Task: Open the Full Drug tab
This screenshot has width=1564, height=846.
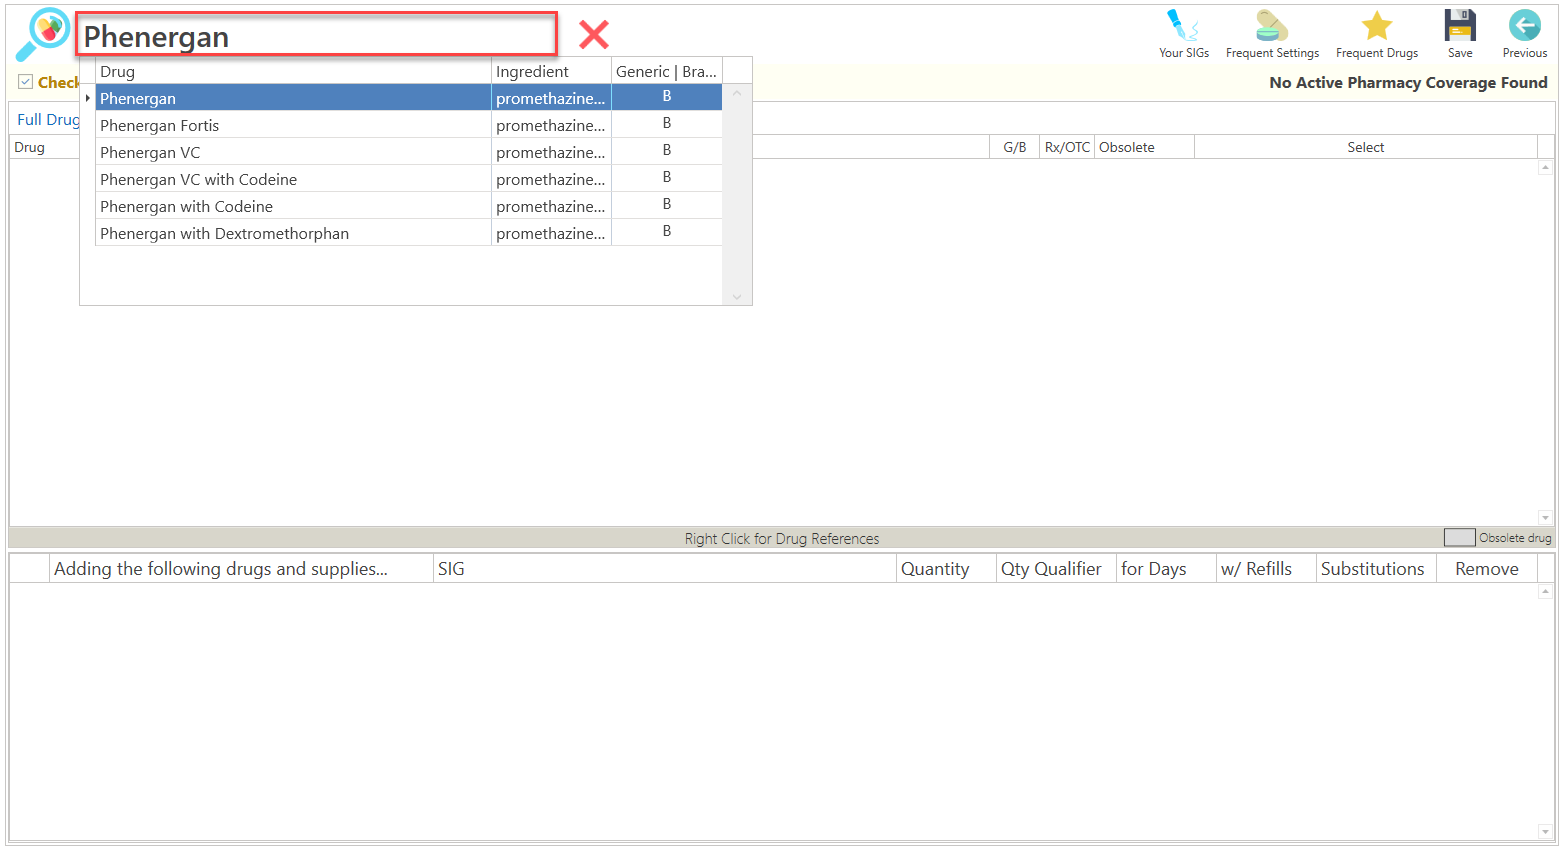Action: click(48, 120)
